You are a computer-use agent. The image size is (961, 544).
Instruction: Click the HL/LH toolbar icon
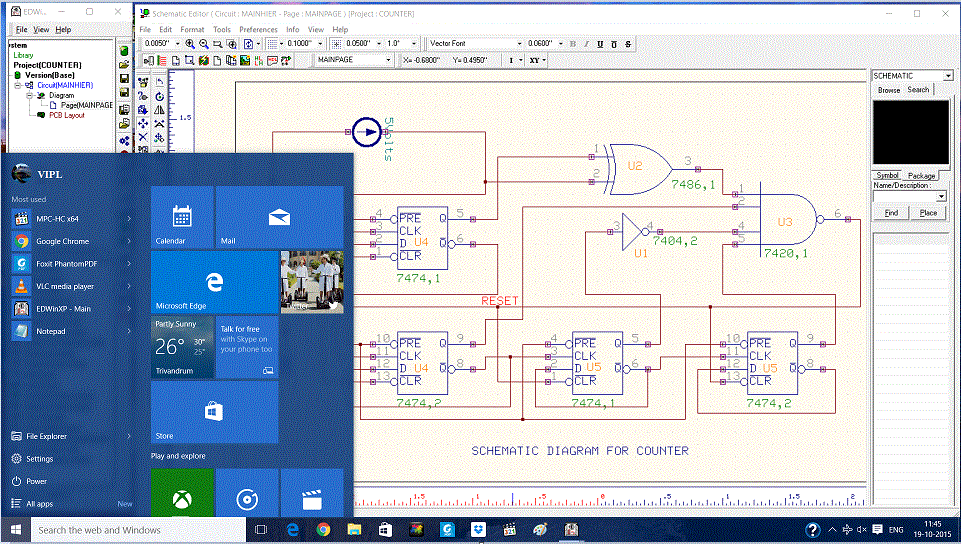click(x=259, y=60)
